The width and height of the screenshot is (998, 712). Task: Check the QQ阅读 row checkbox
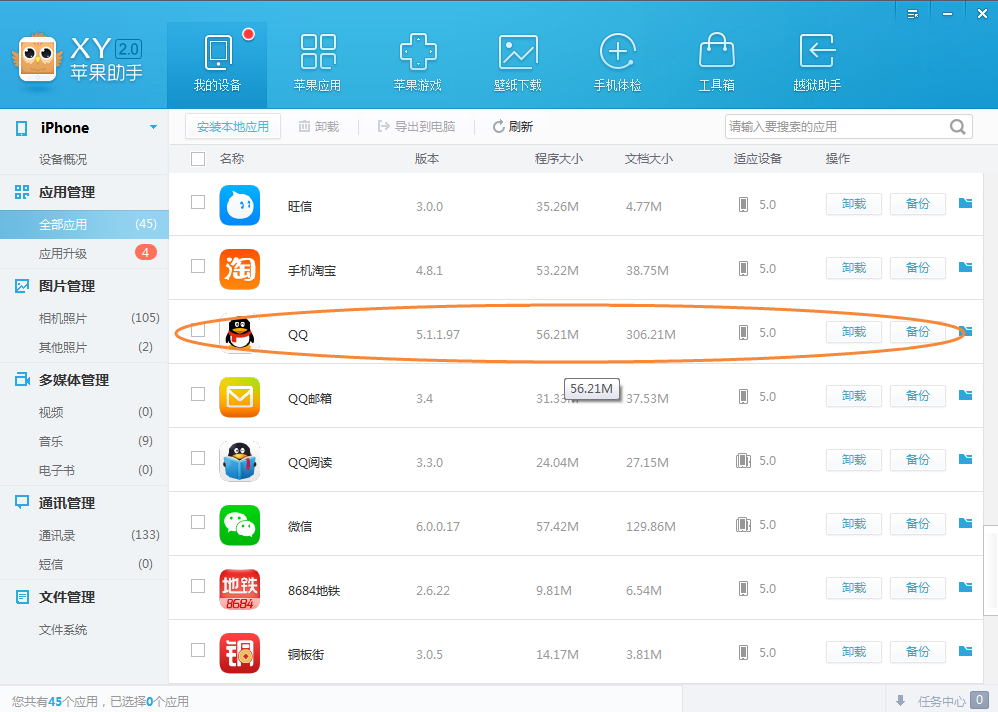coord(198,458)
